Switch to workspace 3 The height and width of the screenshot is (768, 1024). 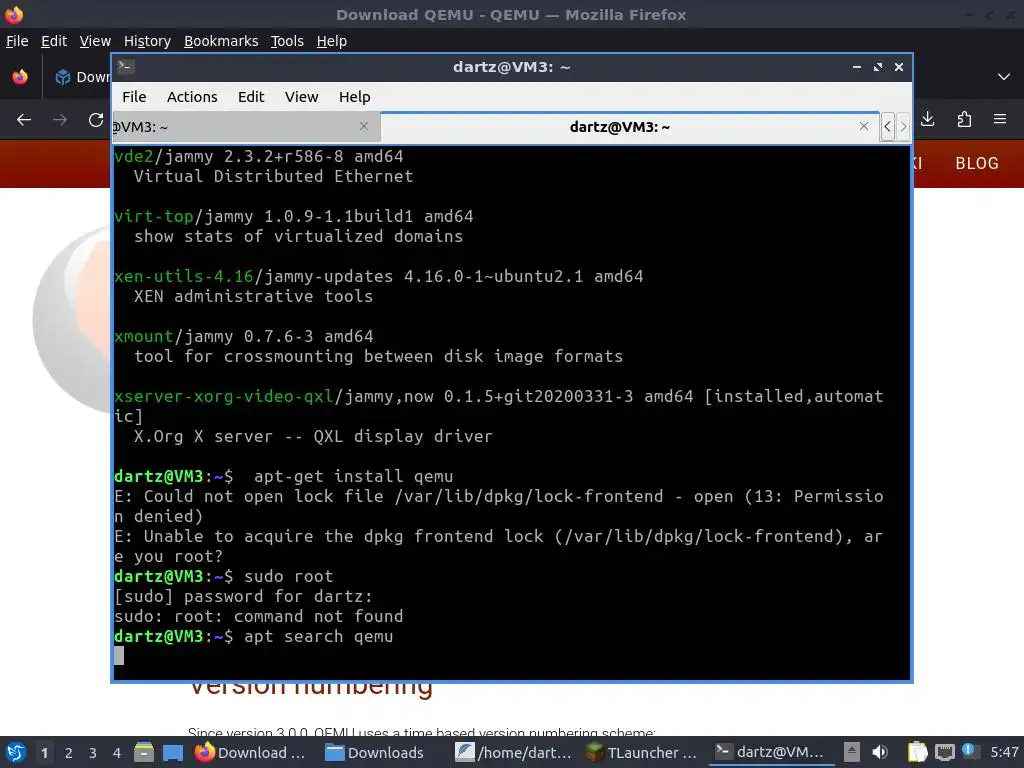(x=93, y=752)
